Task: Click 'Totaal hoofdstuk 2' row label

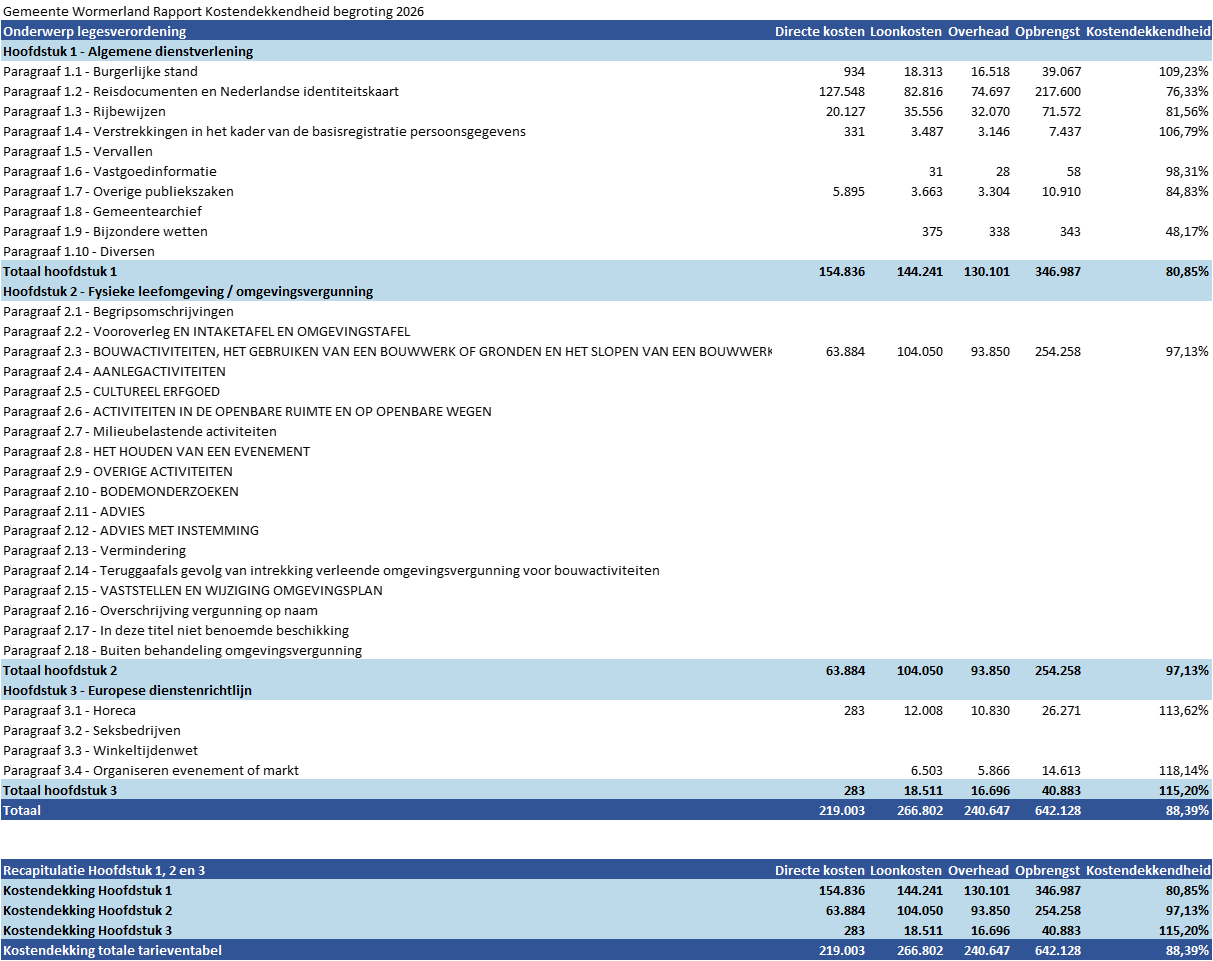Action: (60, 670)
